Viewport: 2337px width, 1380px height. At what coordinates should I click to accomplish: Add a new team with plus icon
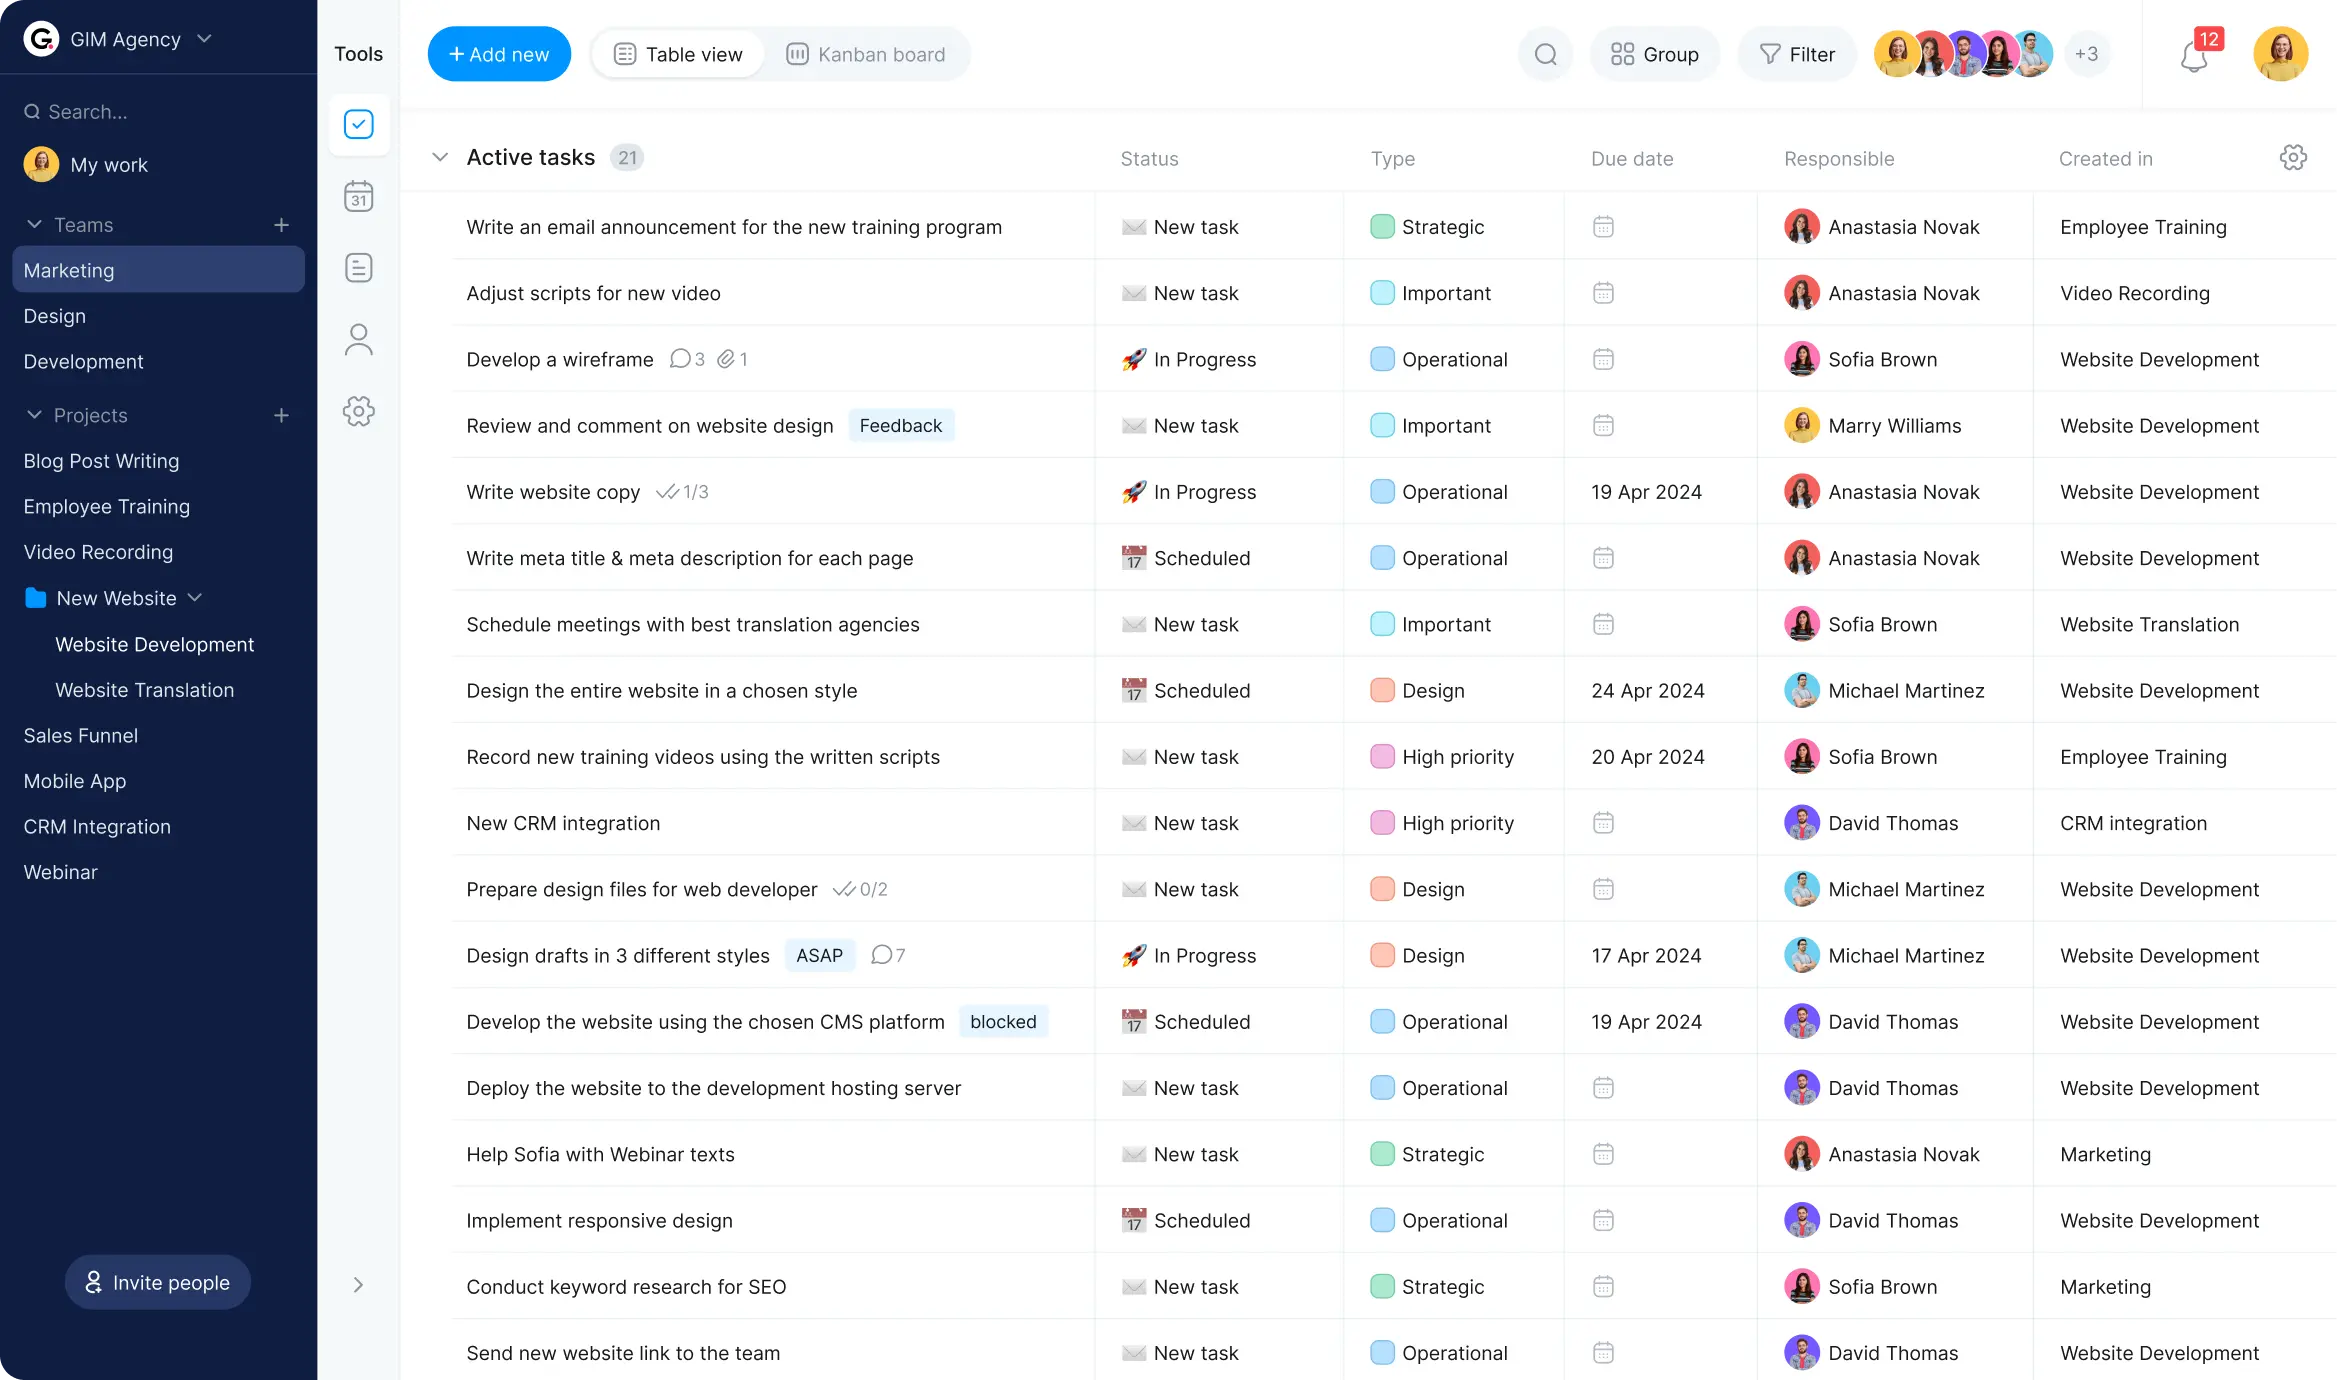point(281,225)
